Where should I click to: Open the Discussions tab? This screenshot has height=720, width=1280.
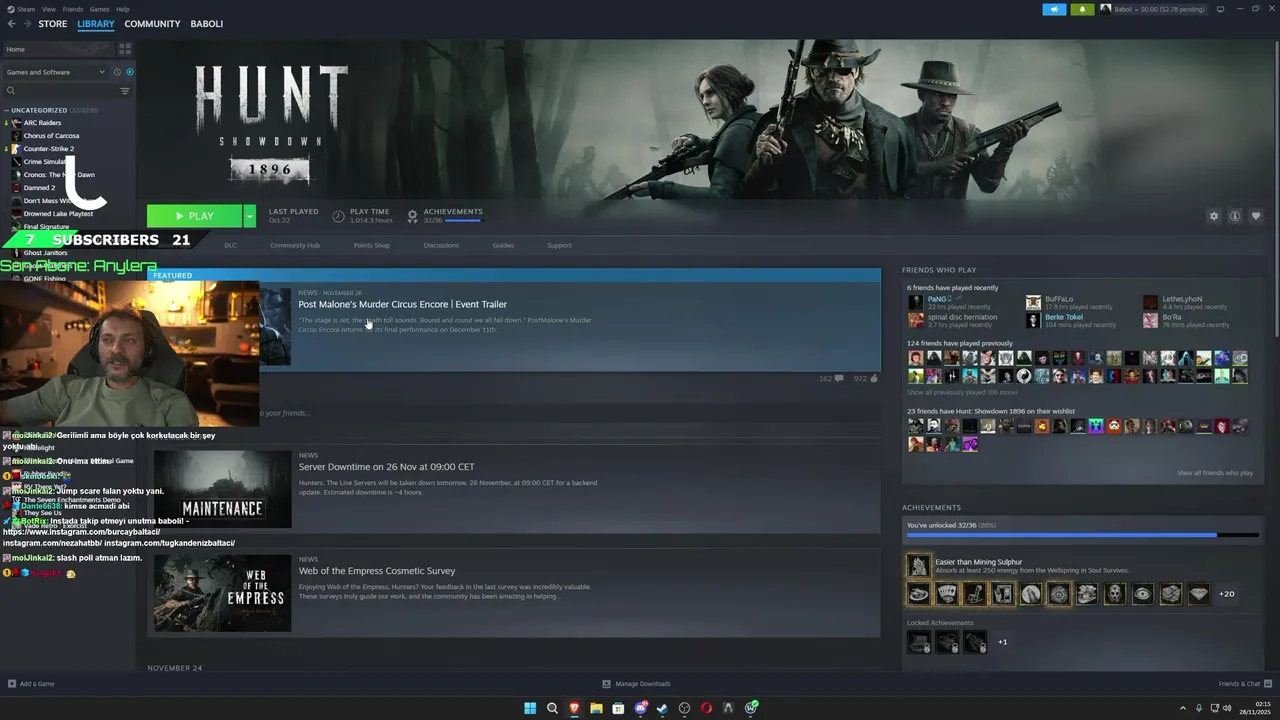441,245
